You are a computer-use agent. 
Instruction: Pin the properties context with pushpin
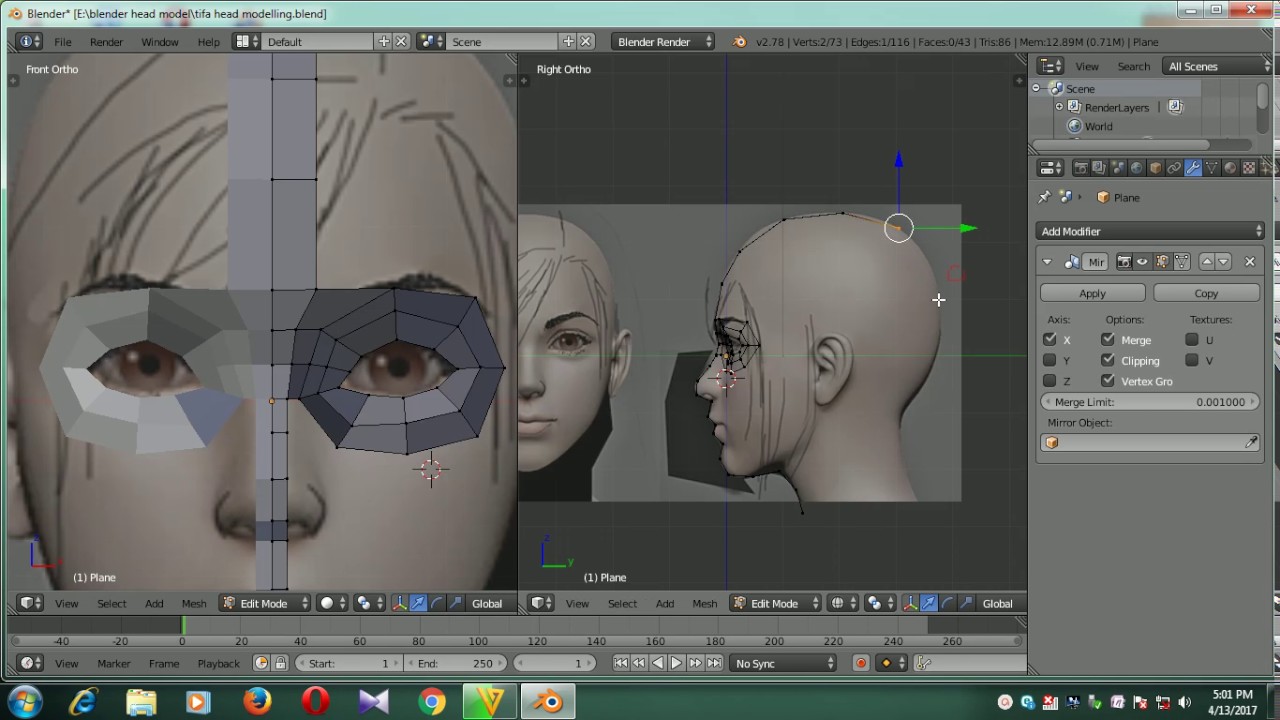click(x=1044, y=197)
